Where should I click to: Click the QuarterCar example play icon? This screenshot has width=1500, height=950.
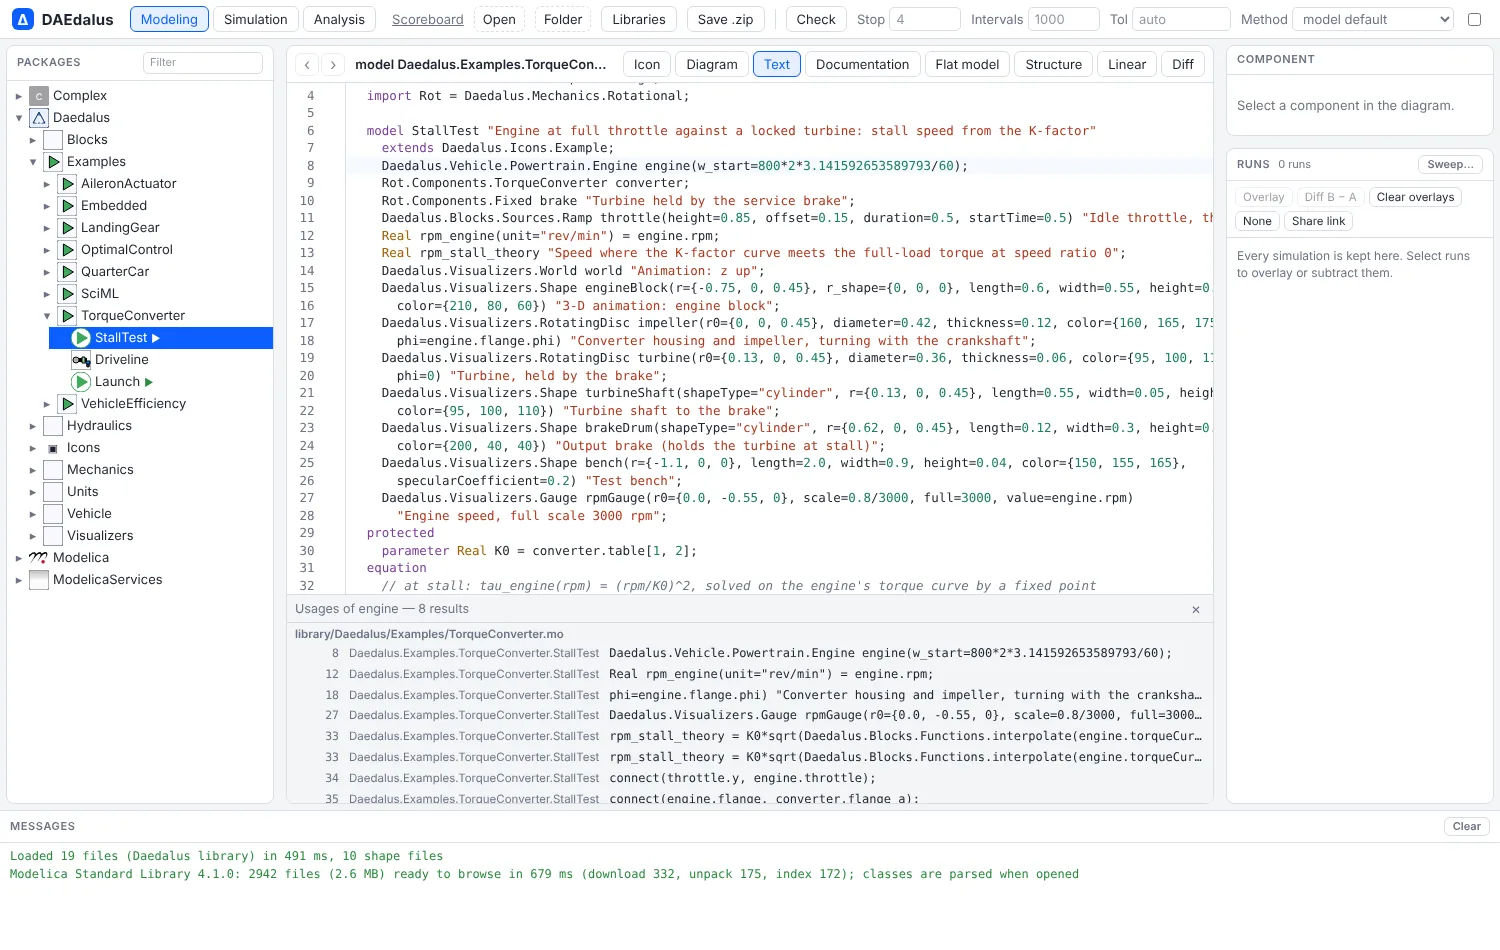67,272
